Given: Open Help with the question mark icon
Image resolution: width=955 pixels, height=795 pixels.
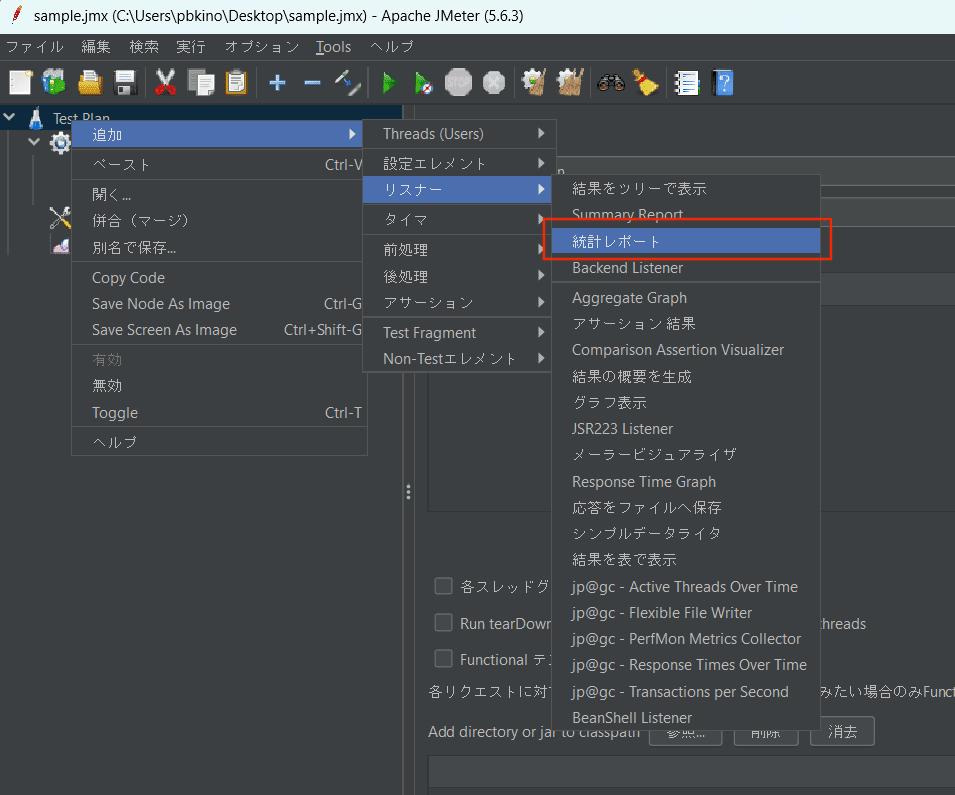Looking at the screenshot, I should [x=722, y=82].
